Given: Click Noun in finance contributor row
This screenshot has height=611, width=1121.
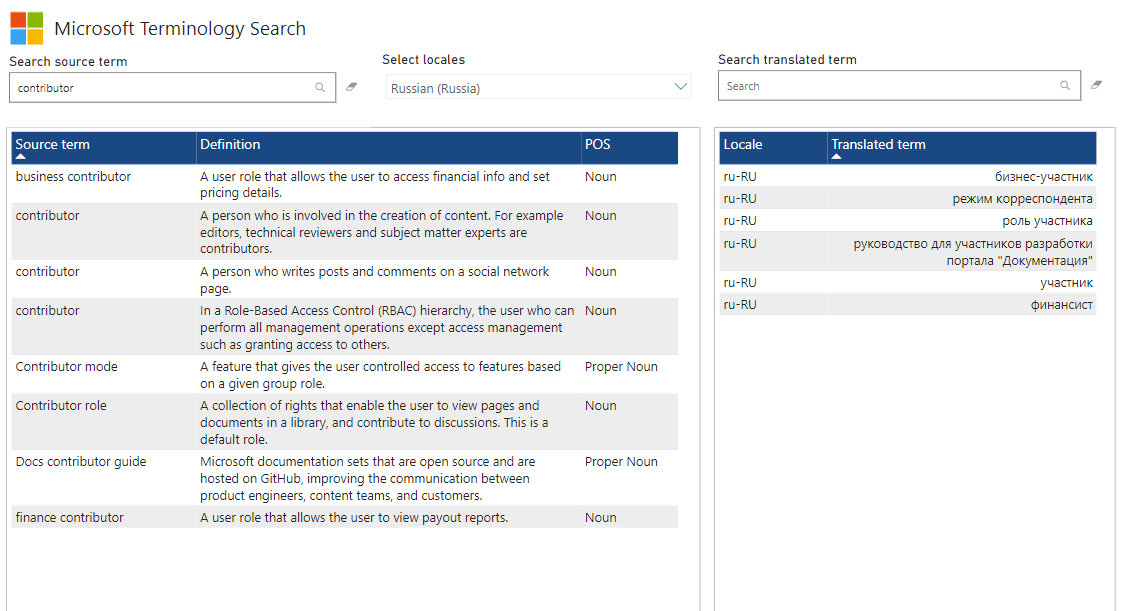Looking at the screenshot, I should coord(601,517).
